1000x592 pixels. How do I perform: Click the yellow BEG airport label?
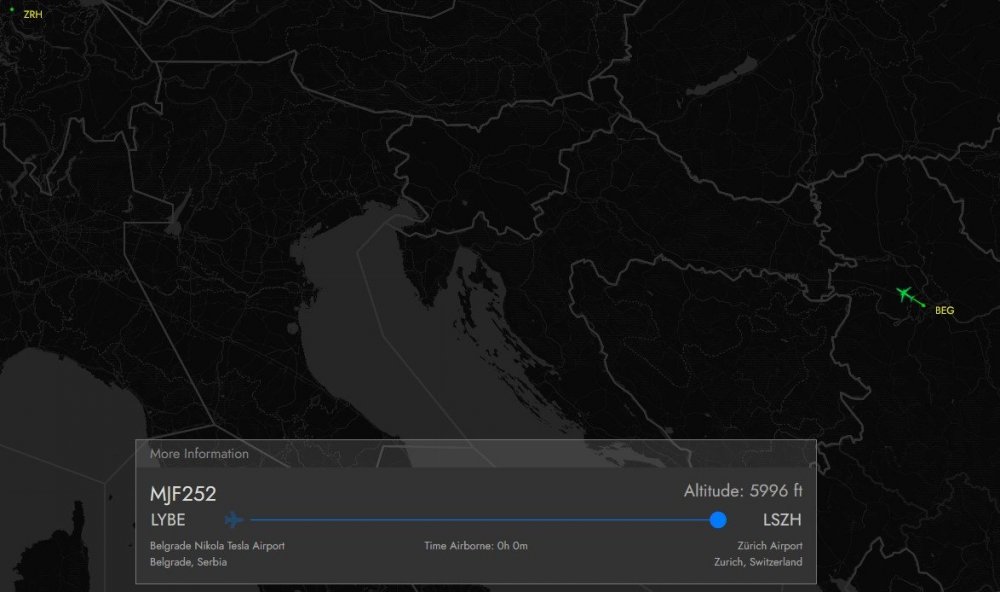944,311
